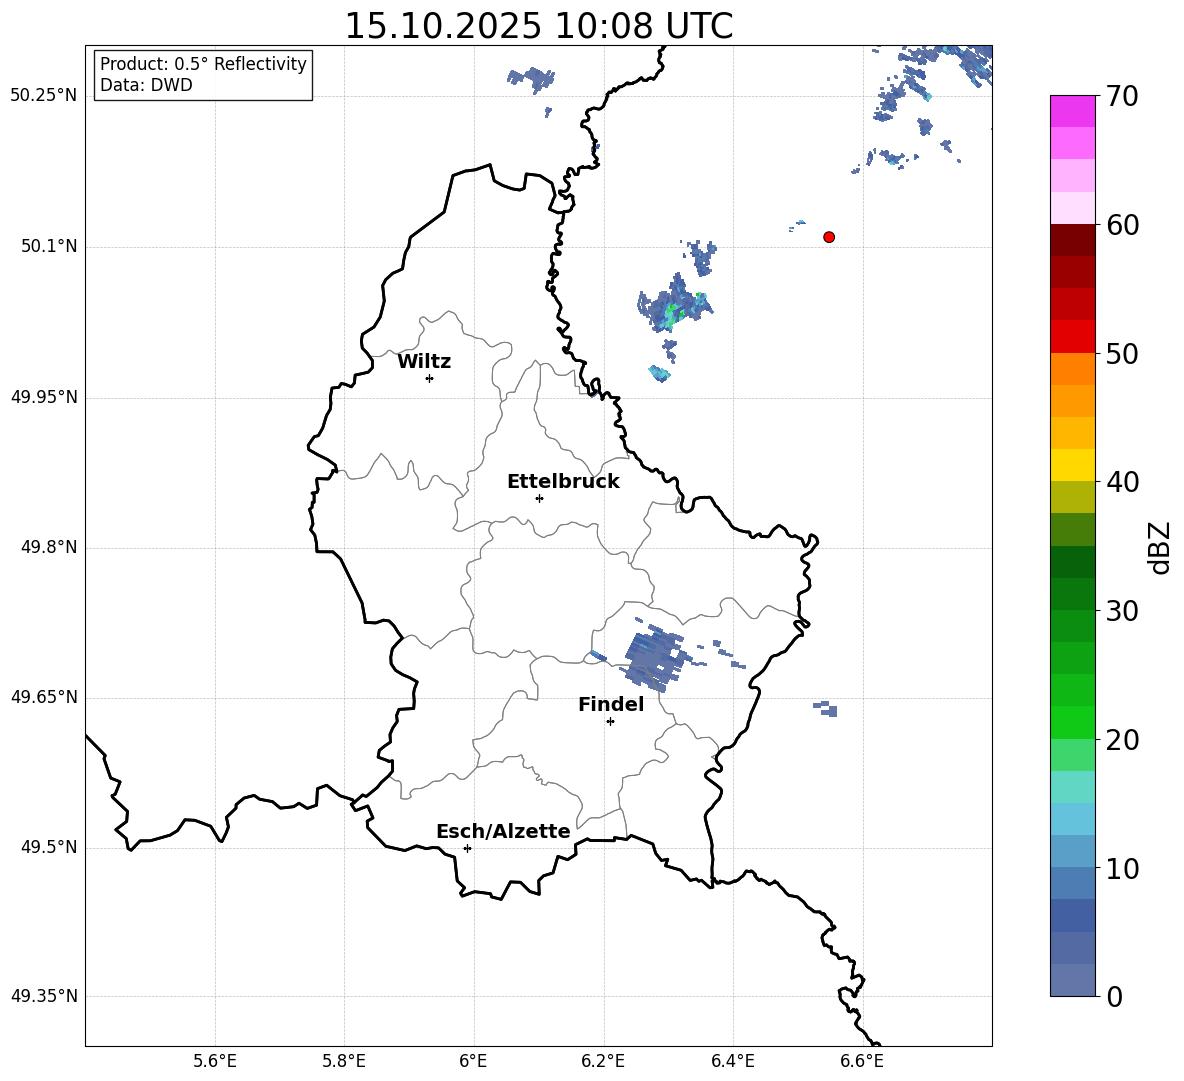The image size is (1184, 1081).
Task: Click the 60 tick on the colorbar
Action: [x=1122, y=225]
